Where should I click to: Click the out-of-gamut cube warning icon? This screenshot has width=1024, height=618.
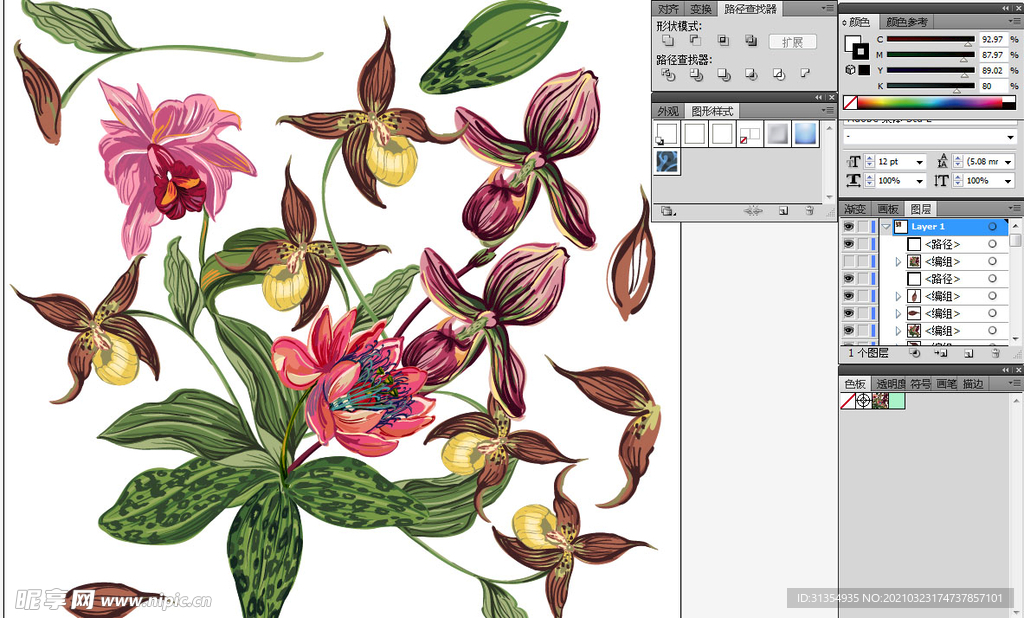point(850,69)
